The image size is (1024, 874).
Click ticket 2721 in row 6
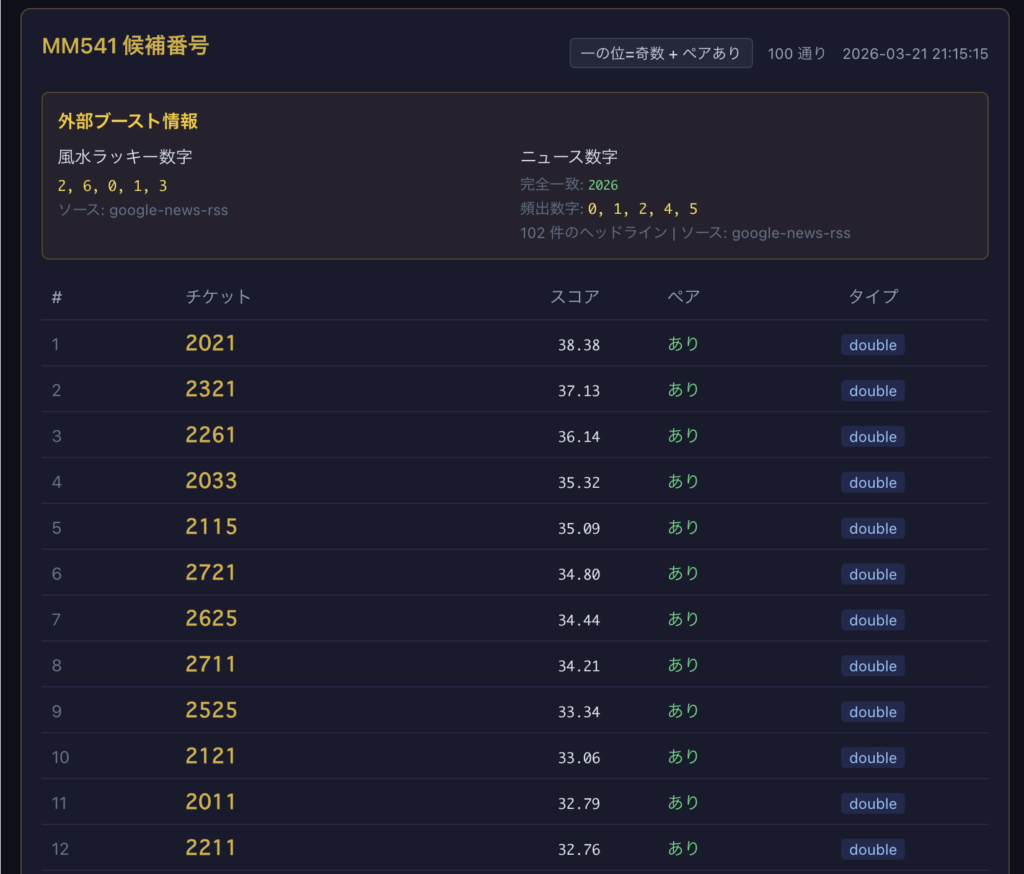(x=210, y=574)
